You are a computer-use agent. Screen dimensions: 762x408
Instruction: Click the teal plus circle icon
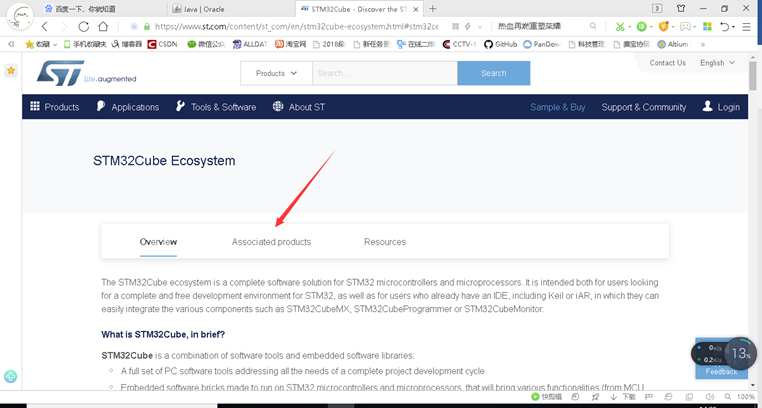coord(10,376)
